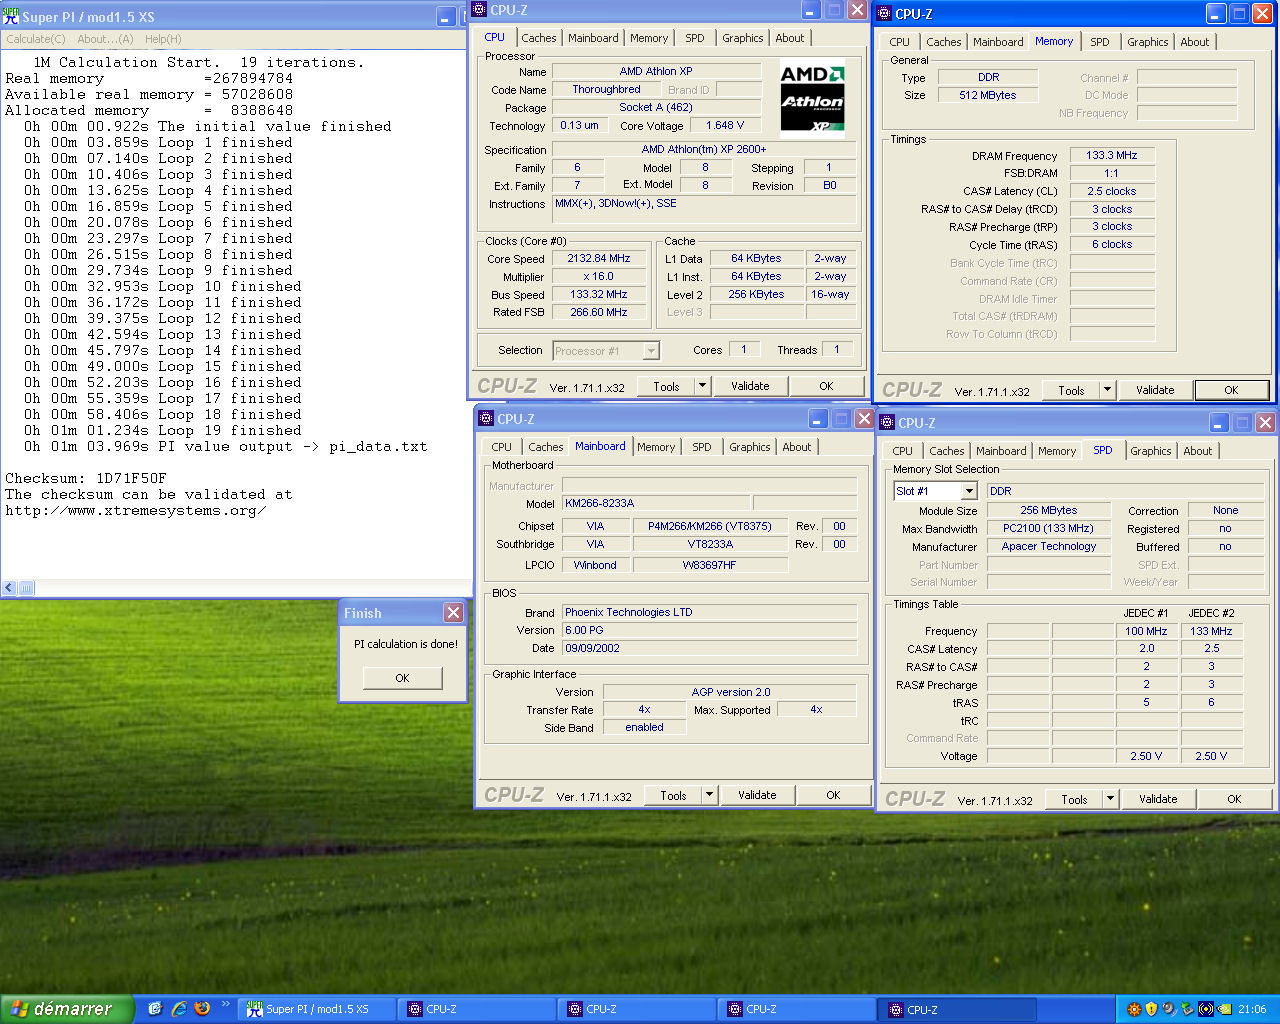Open Memory tab in SPD CPU-Z window
Viewport: 1280px width, 1024px height.
[x=1057, y=451]
